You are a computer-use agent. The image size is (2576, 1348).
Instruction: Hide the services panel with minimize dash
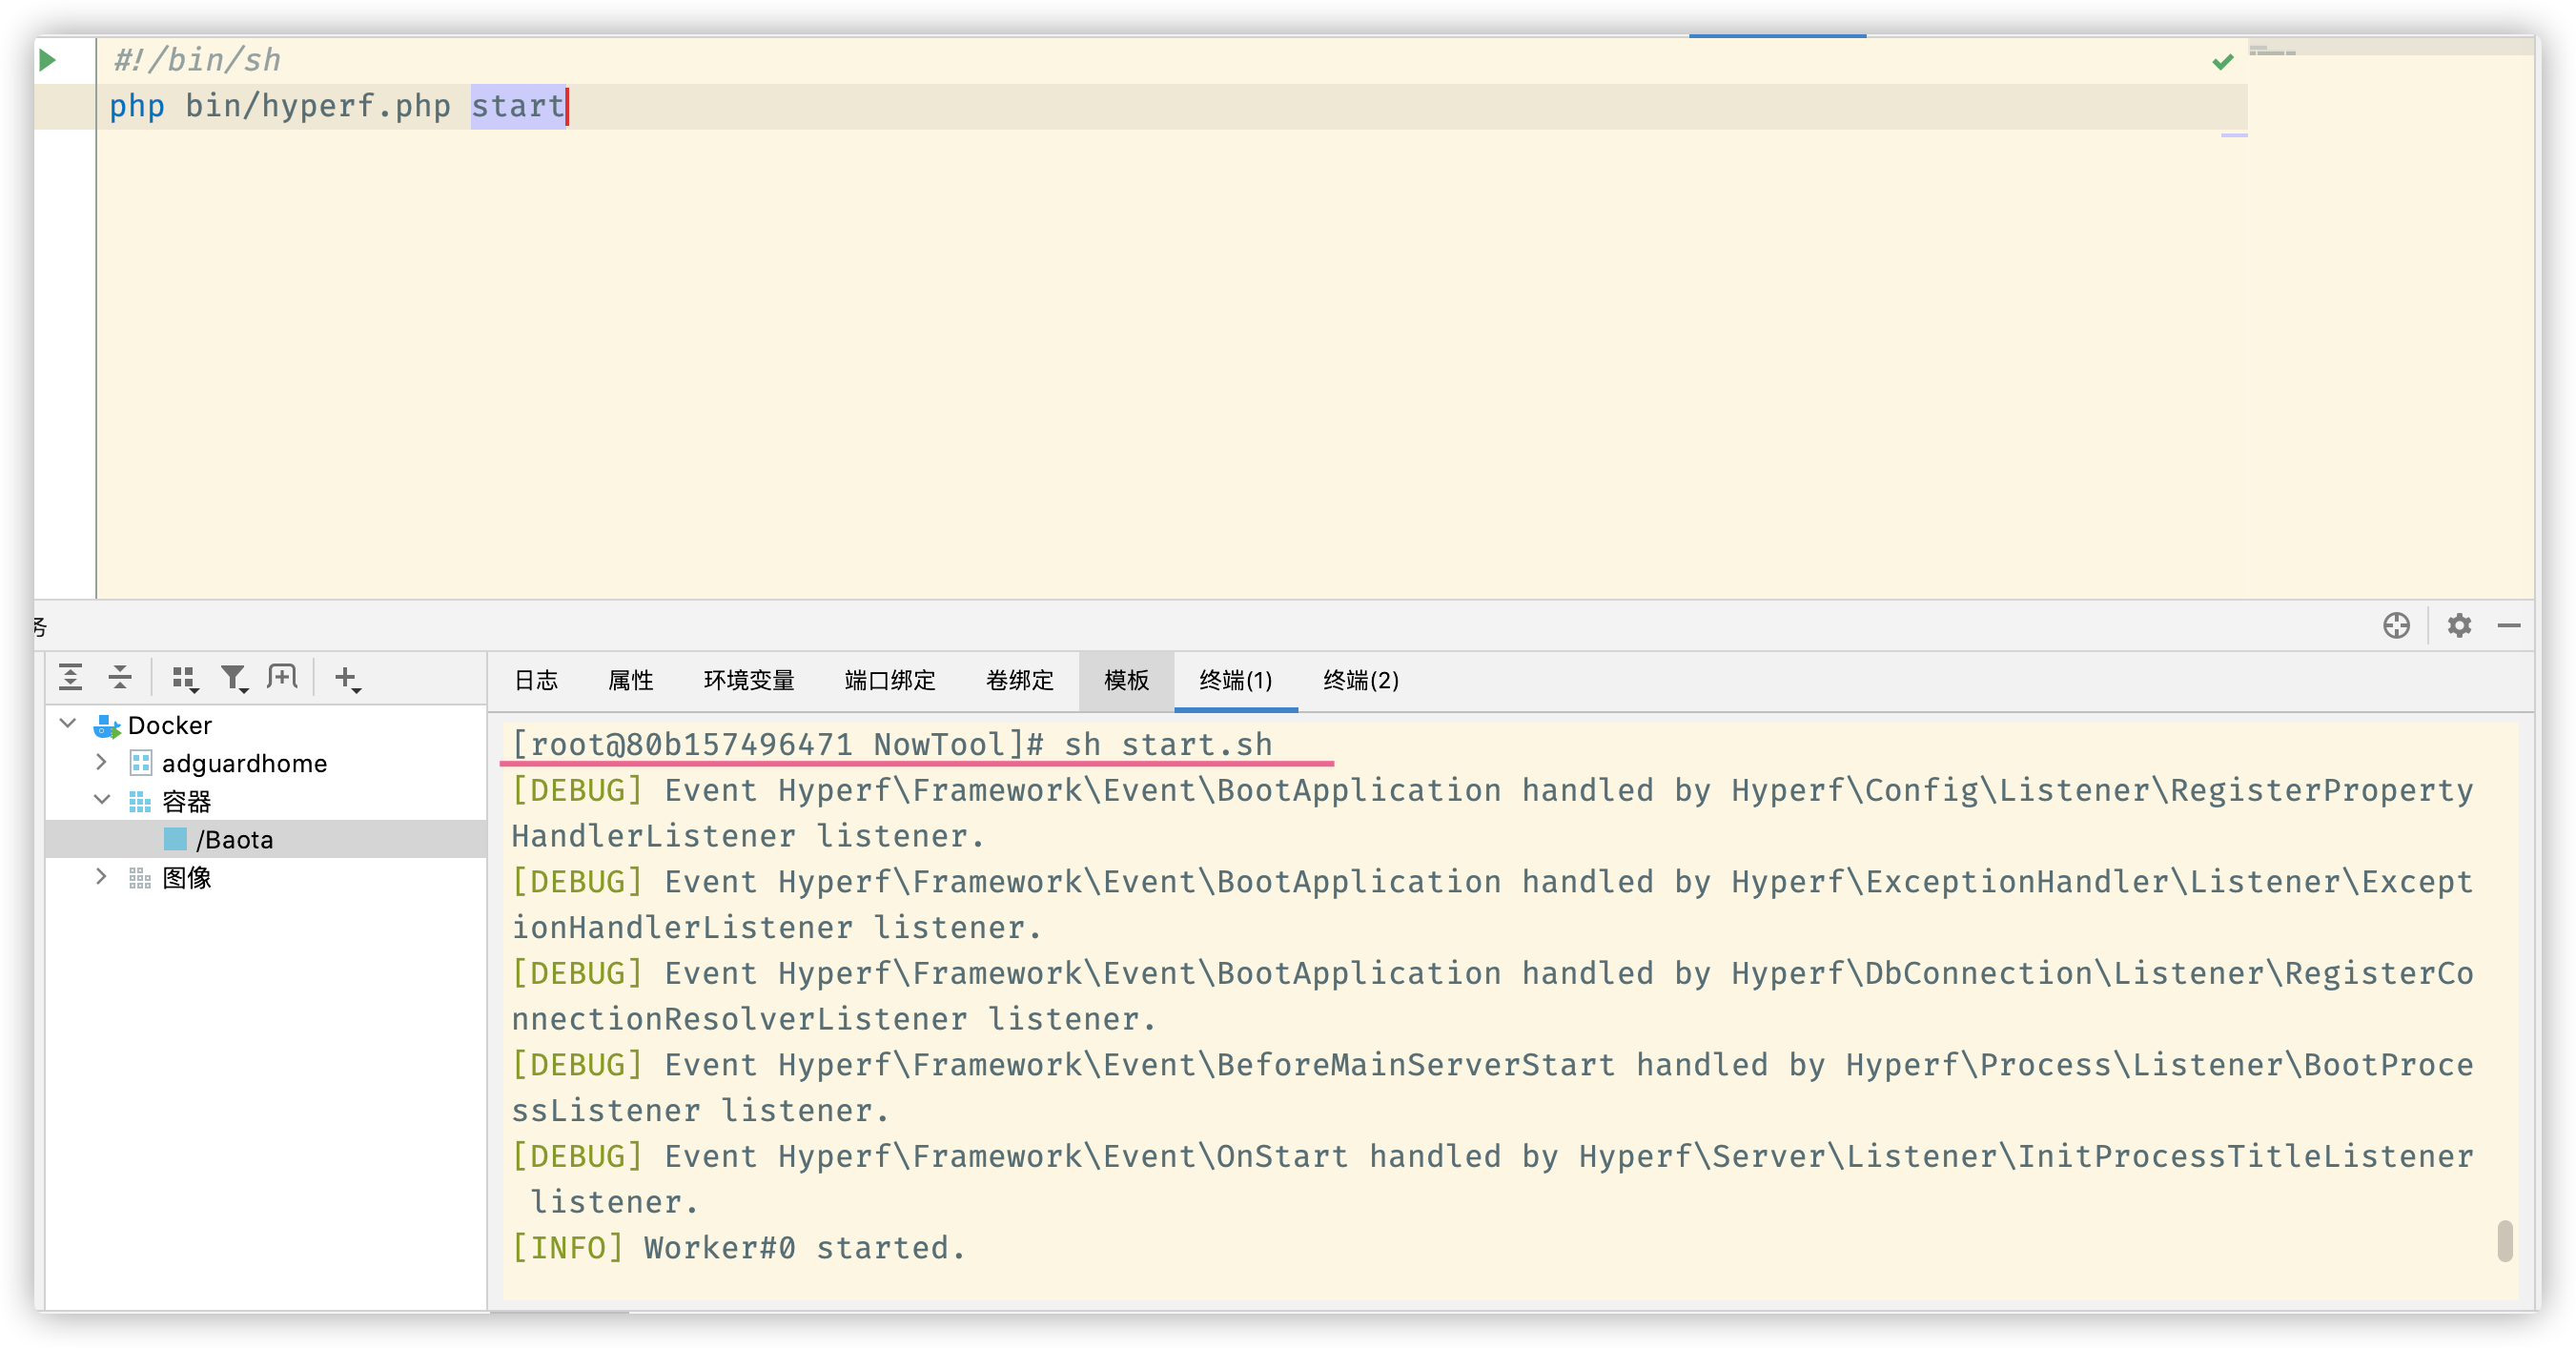pyautogui.click(x=2509, y=626)
